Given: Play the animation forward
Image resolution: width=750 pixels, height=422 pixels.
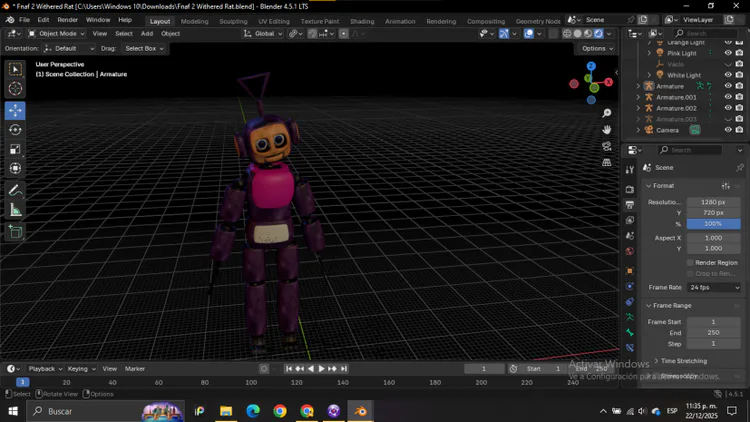Looking at the screenshot, I should pos(321,369).
